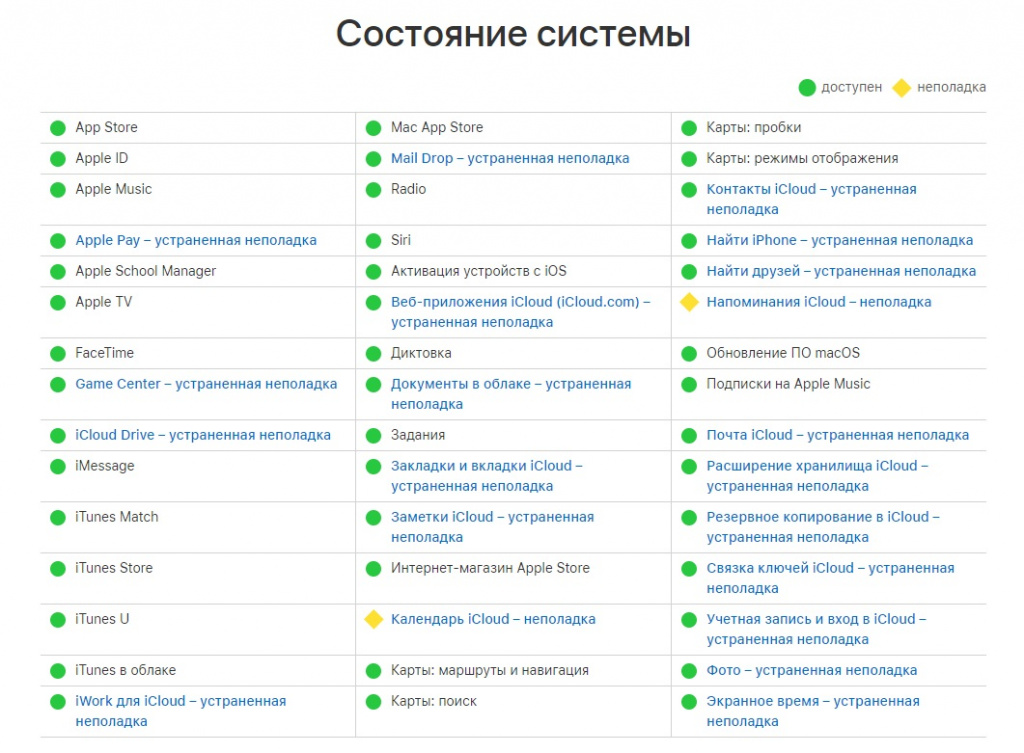1024x753 pixels.
Task: Open Mail Drop resolved issue link
Action: (x=510, y=158)
